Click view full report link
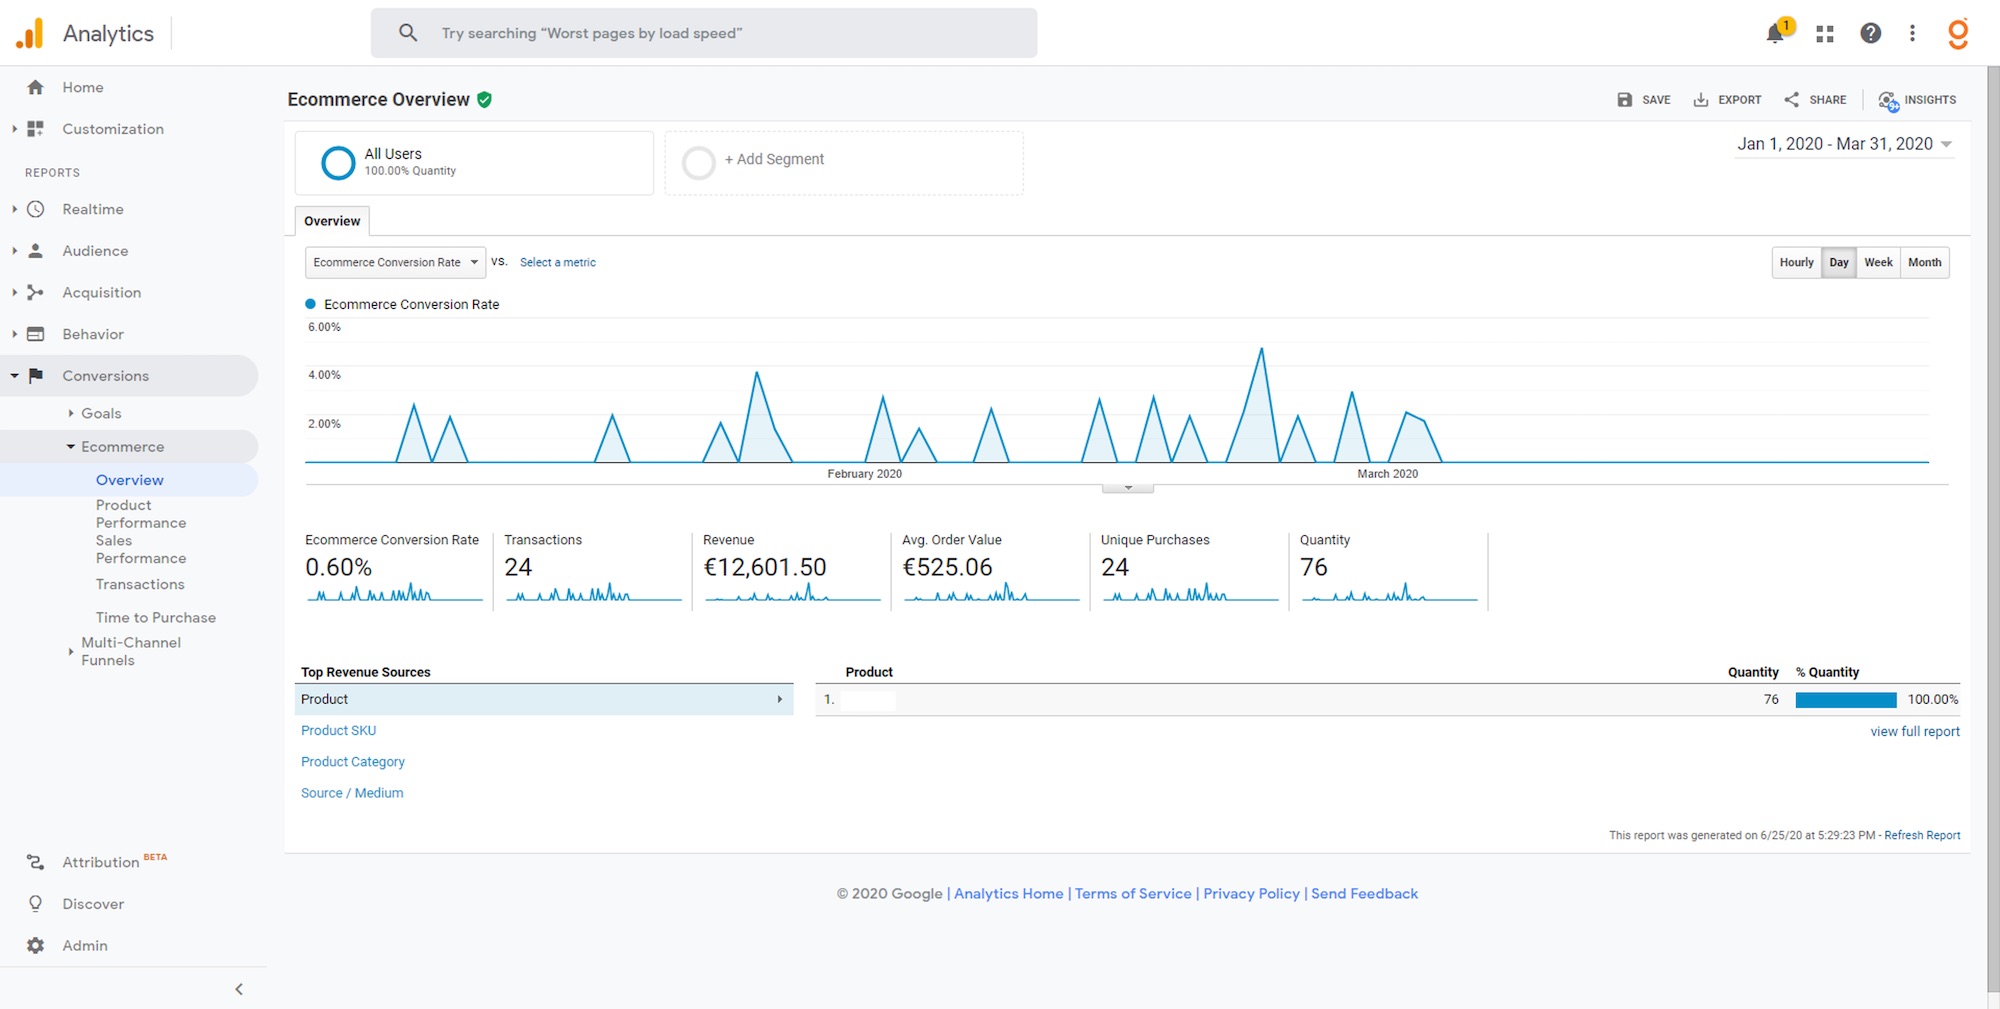This screenshot has width=2000, height=1009. [x=1915, y=731]
